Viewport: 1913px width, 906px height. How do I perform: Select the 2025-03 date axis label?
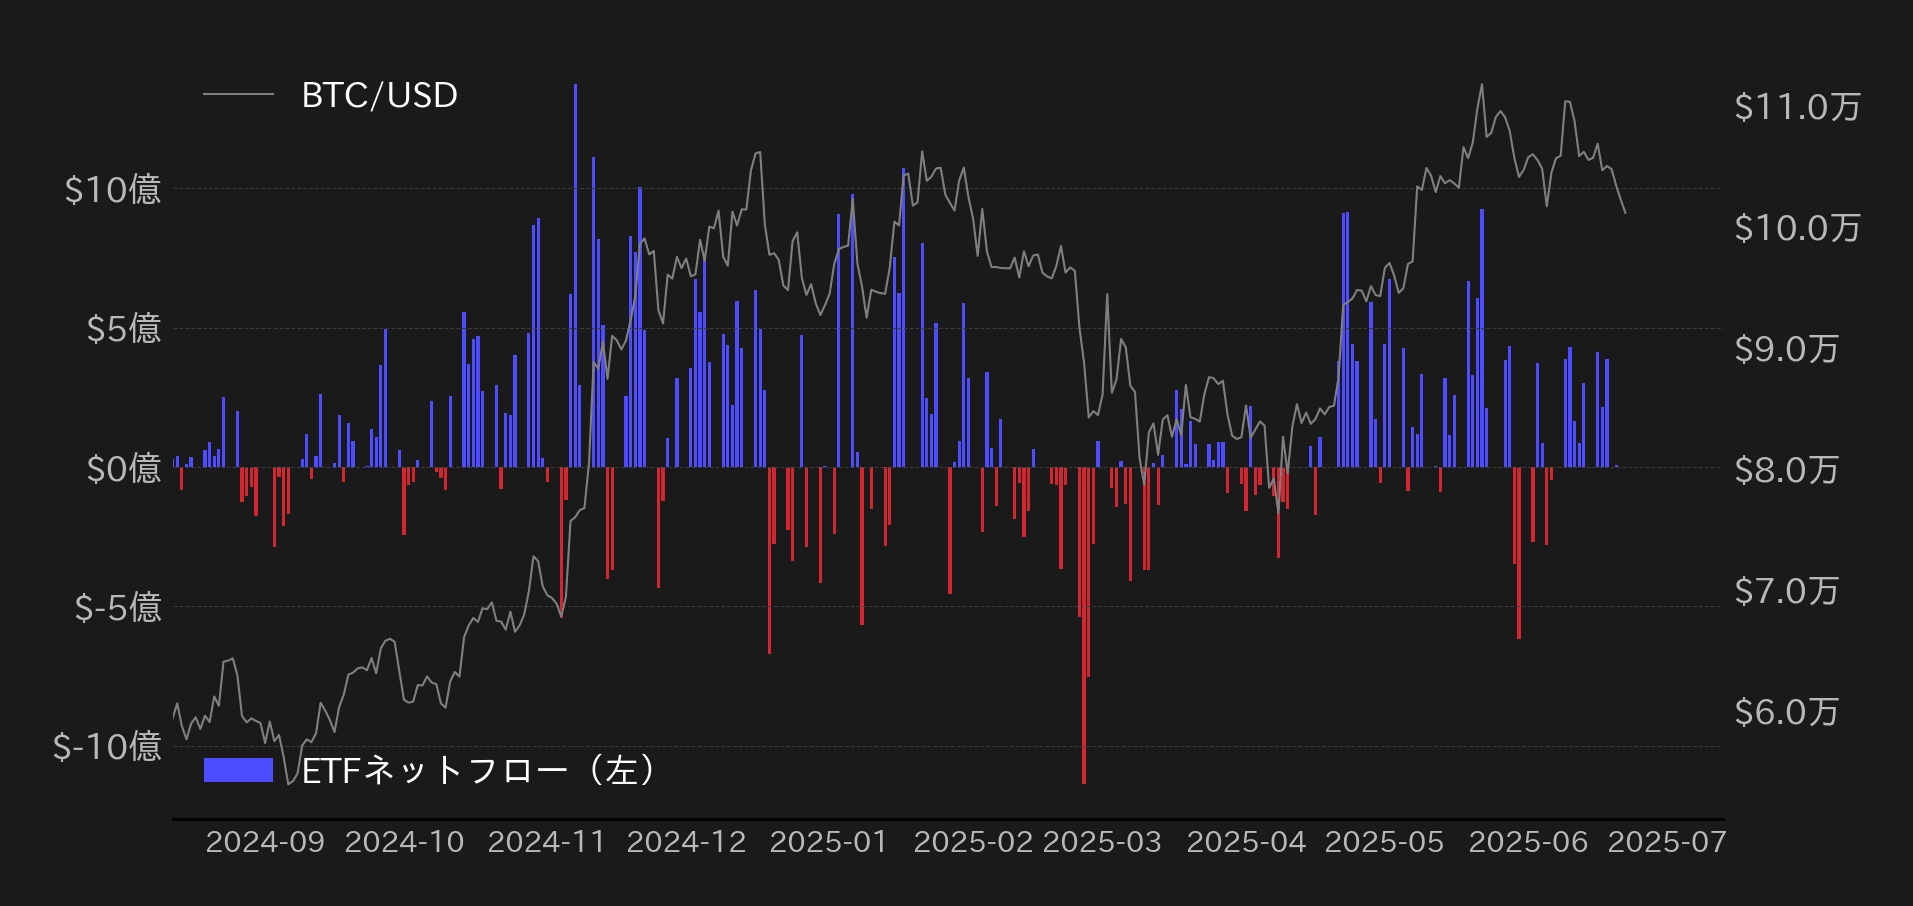(1102, 842)
